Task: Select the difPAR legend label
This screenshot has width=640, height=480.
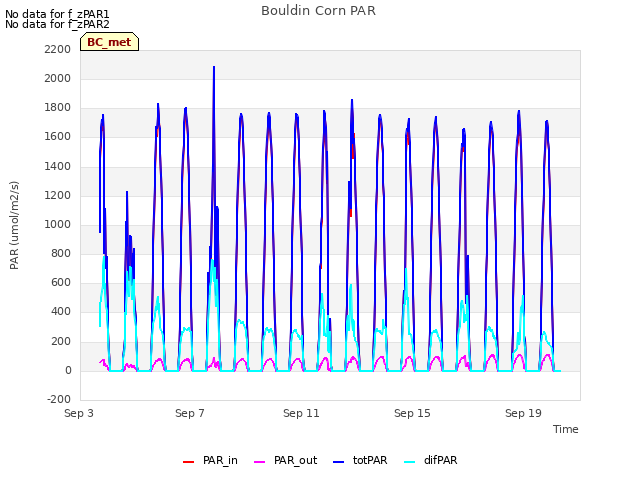Action: [440, 460]
